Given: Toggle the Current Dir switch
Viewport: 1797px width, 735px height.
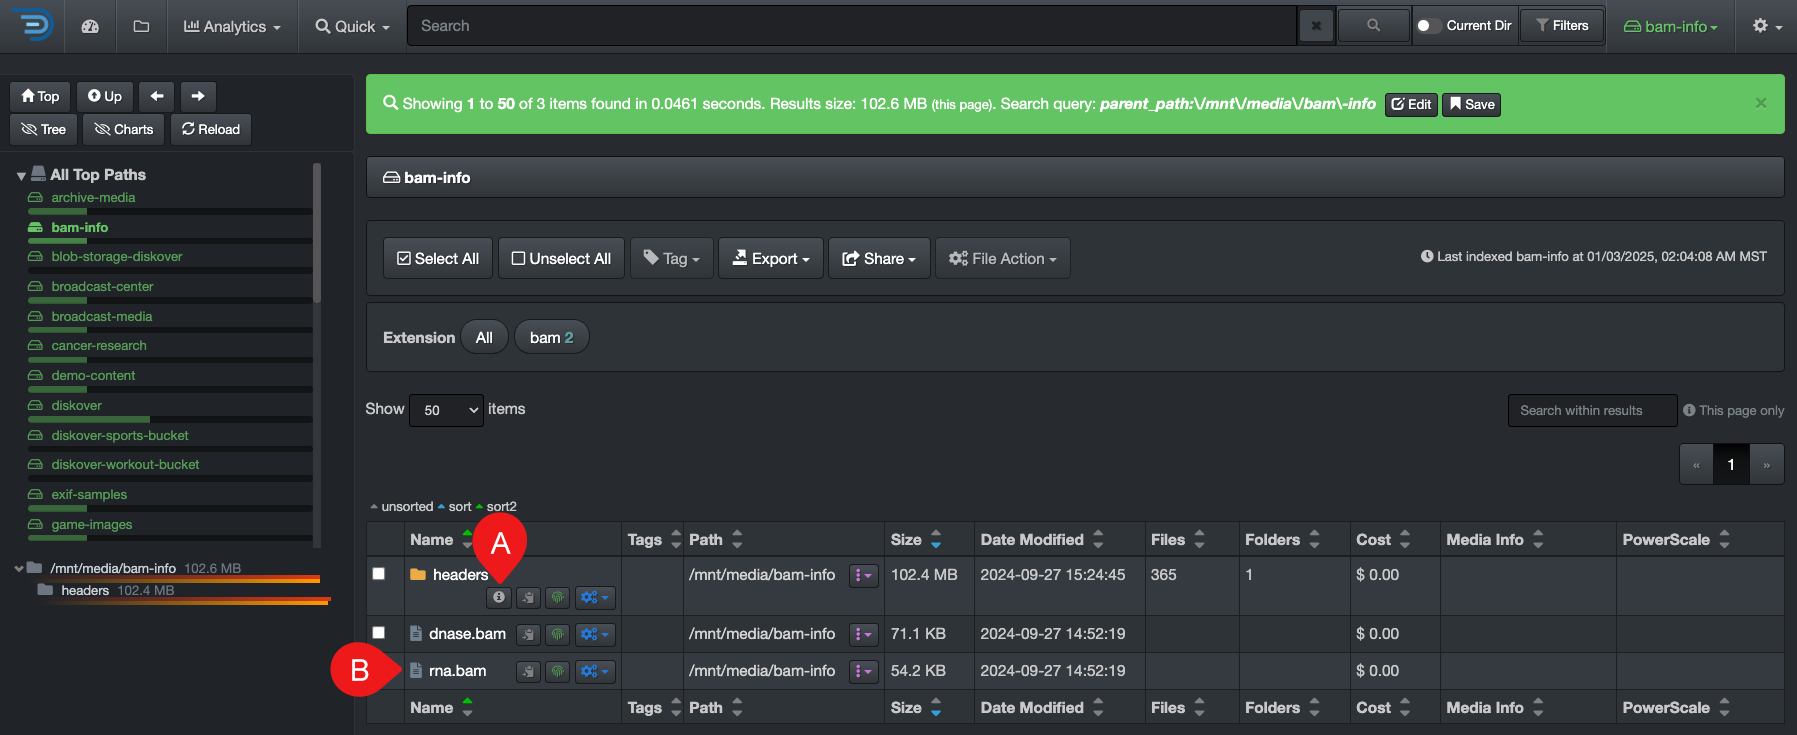Looking at the screenshot, I should coord(1428,26).
